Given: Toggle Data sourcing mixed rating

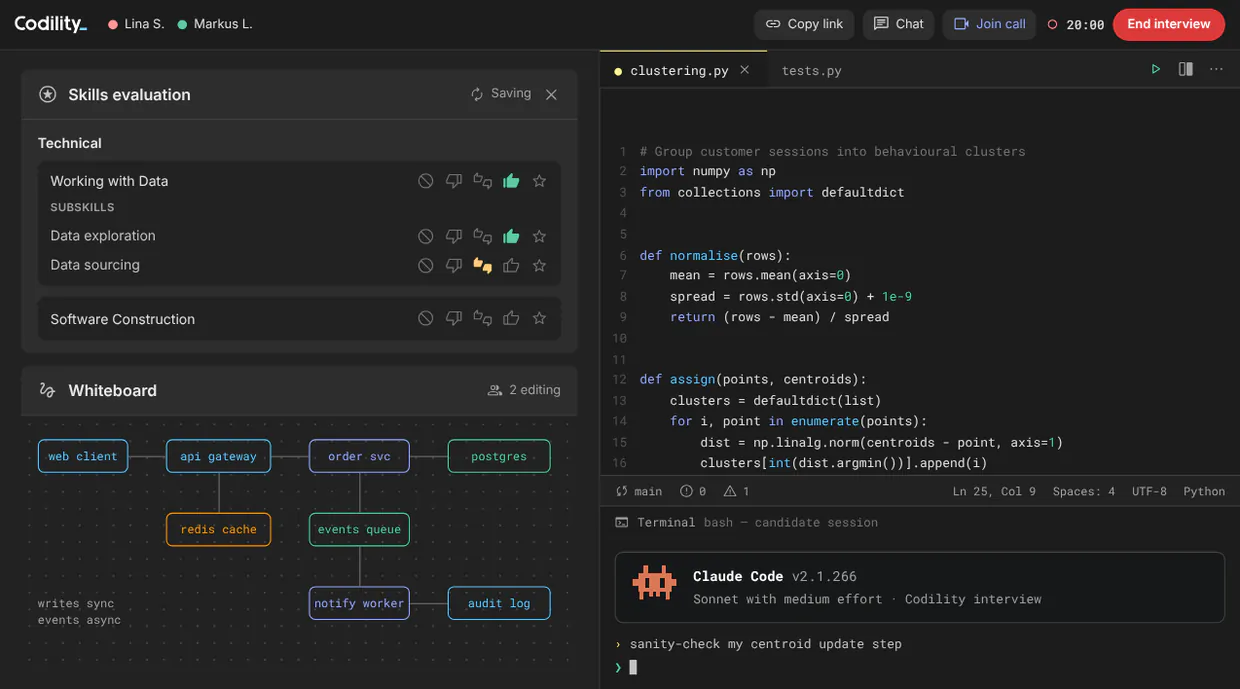Looking at the screenshot, I should 483,265.
